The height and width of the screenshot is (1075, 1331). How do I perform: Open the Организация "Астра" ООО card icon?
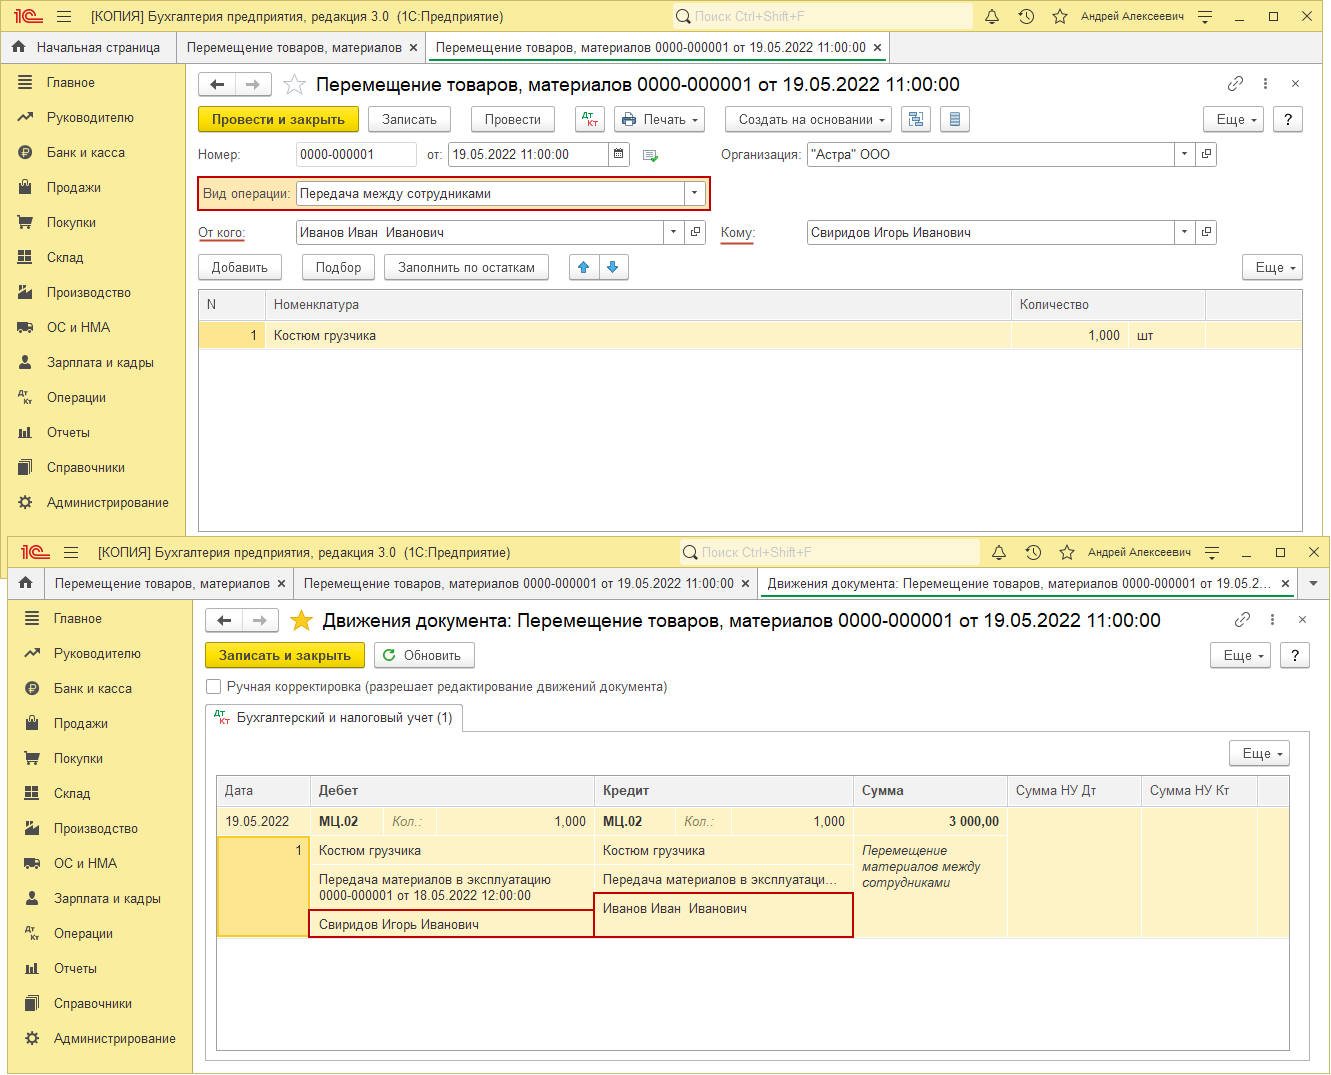click(1206, 154)
